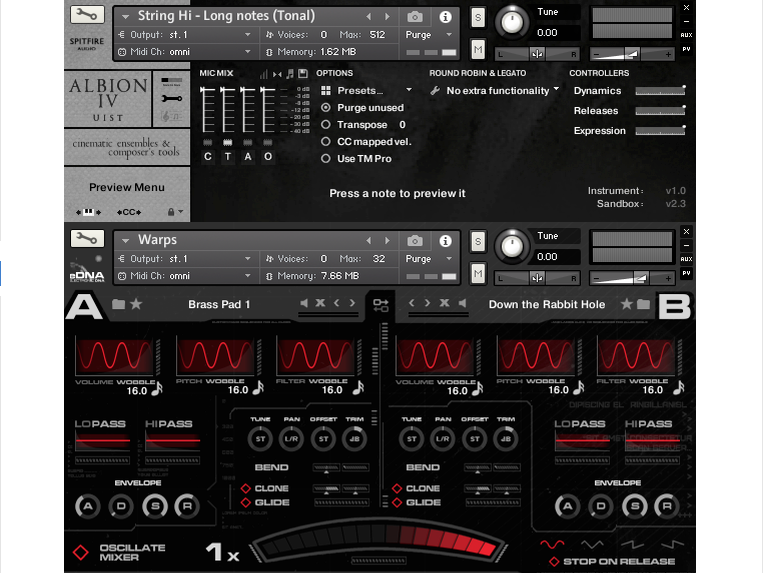Viewport: 763px width, 573px height.
Task: Clear sound A with X icon
Action: (320, 303)
